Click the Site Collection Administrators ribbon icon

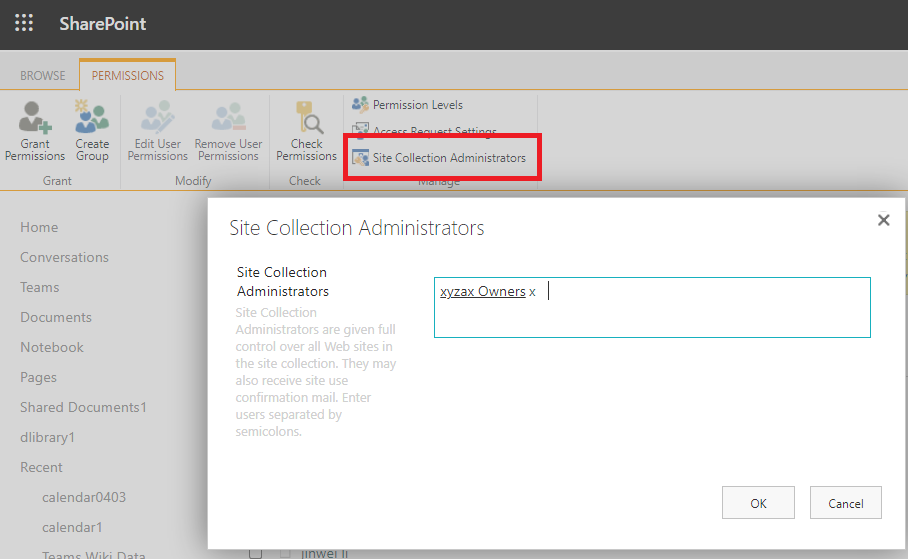(x=360, y=158)
